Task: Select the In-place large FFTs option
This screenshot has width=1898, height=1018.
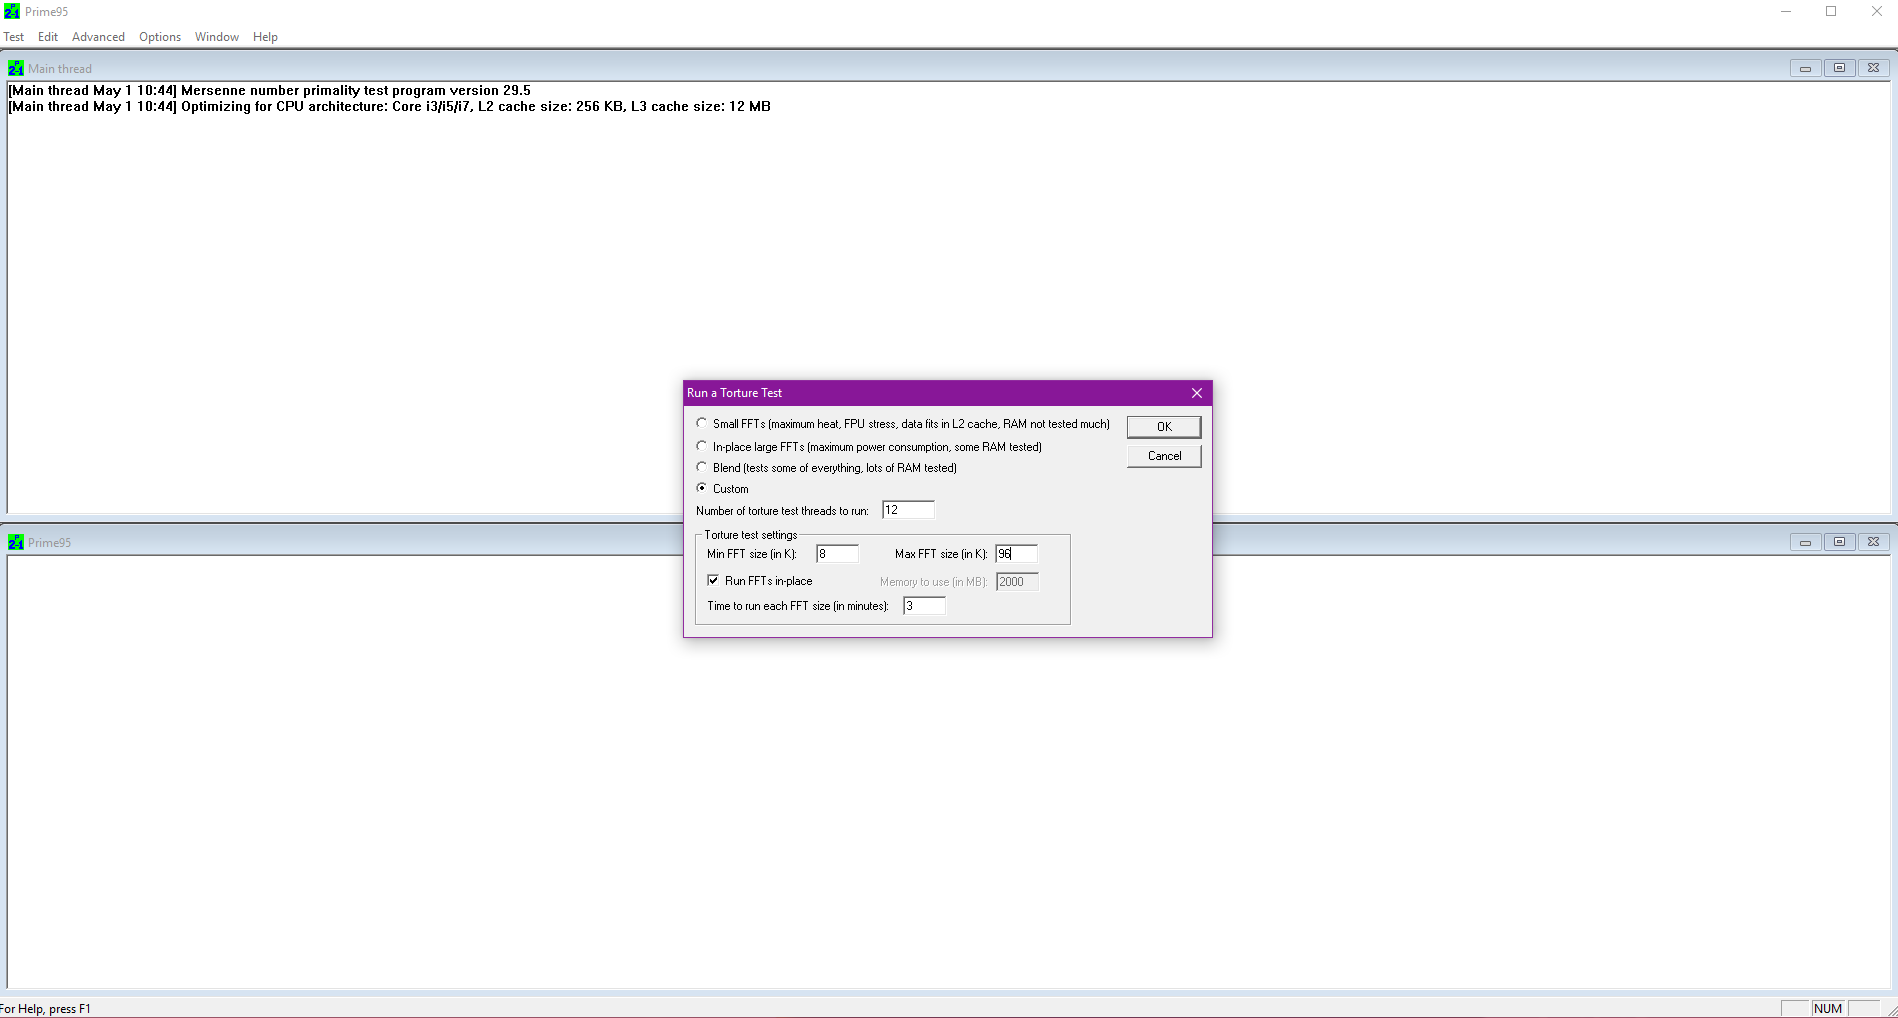Action: (x=702, y=446)
